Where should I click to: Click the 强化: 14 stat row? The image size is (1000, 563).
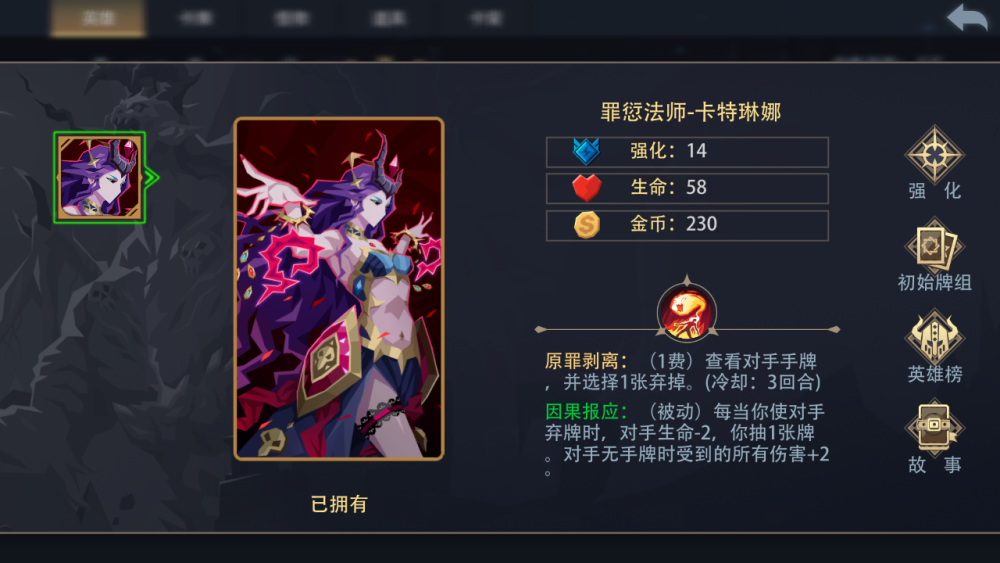click(x=687, y=152)
